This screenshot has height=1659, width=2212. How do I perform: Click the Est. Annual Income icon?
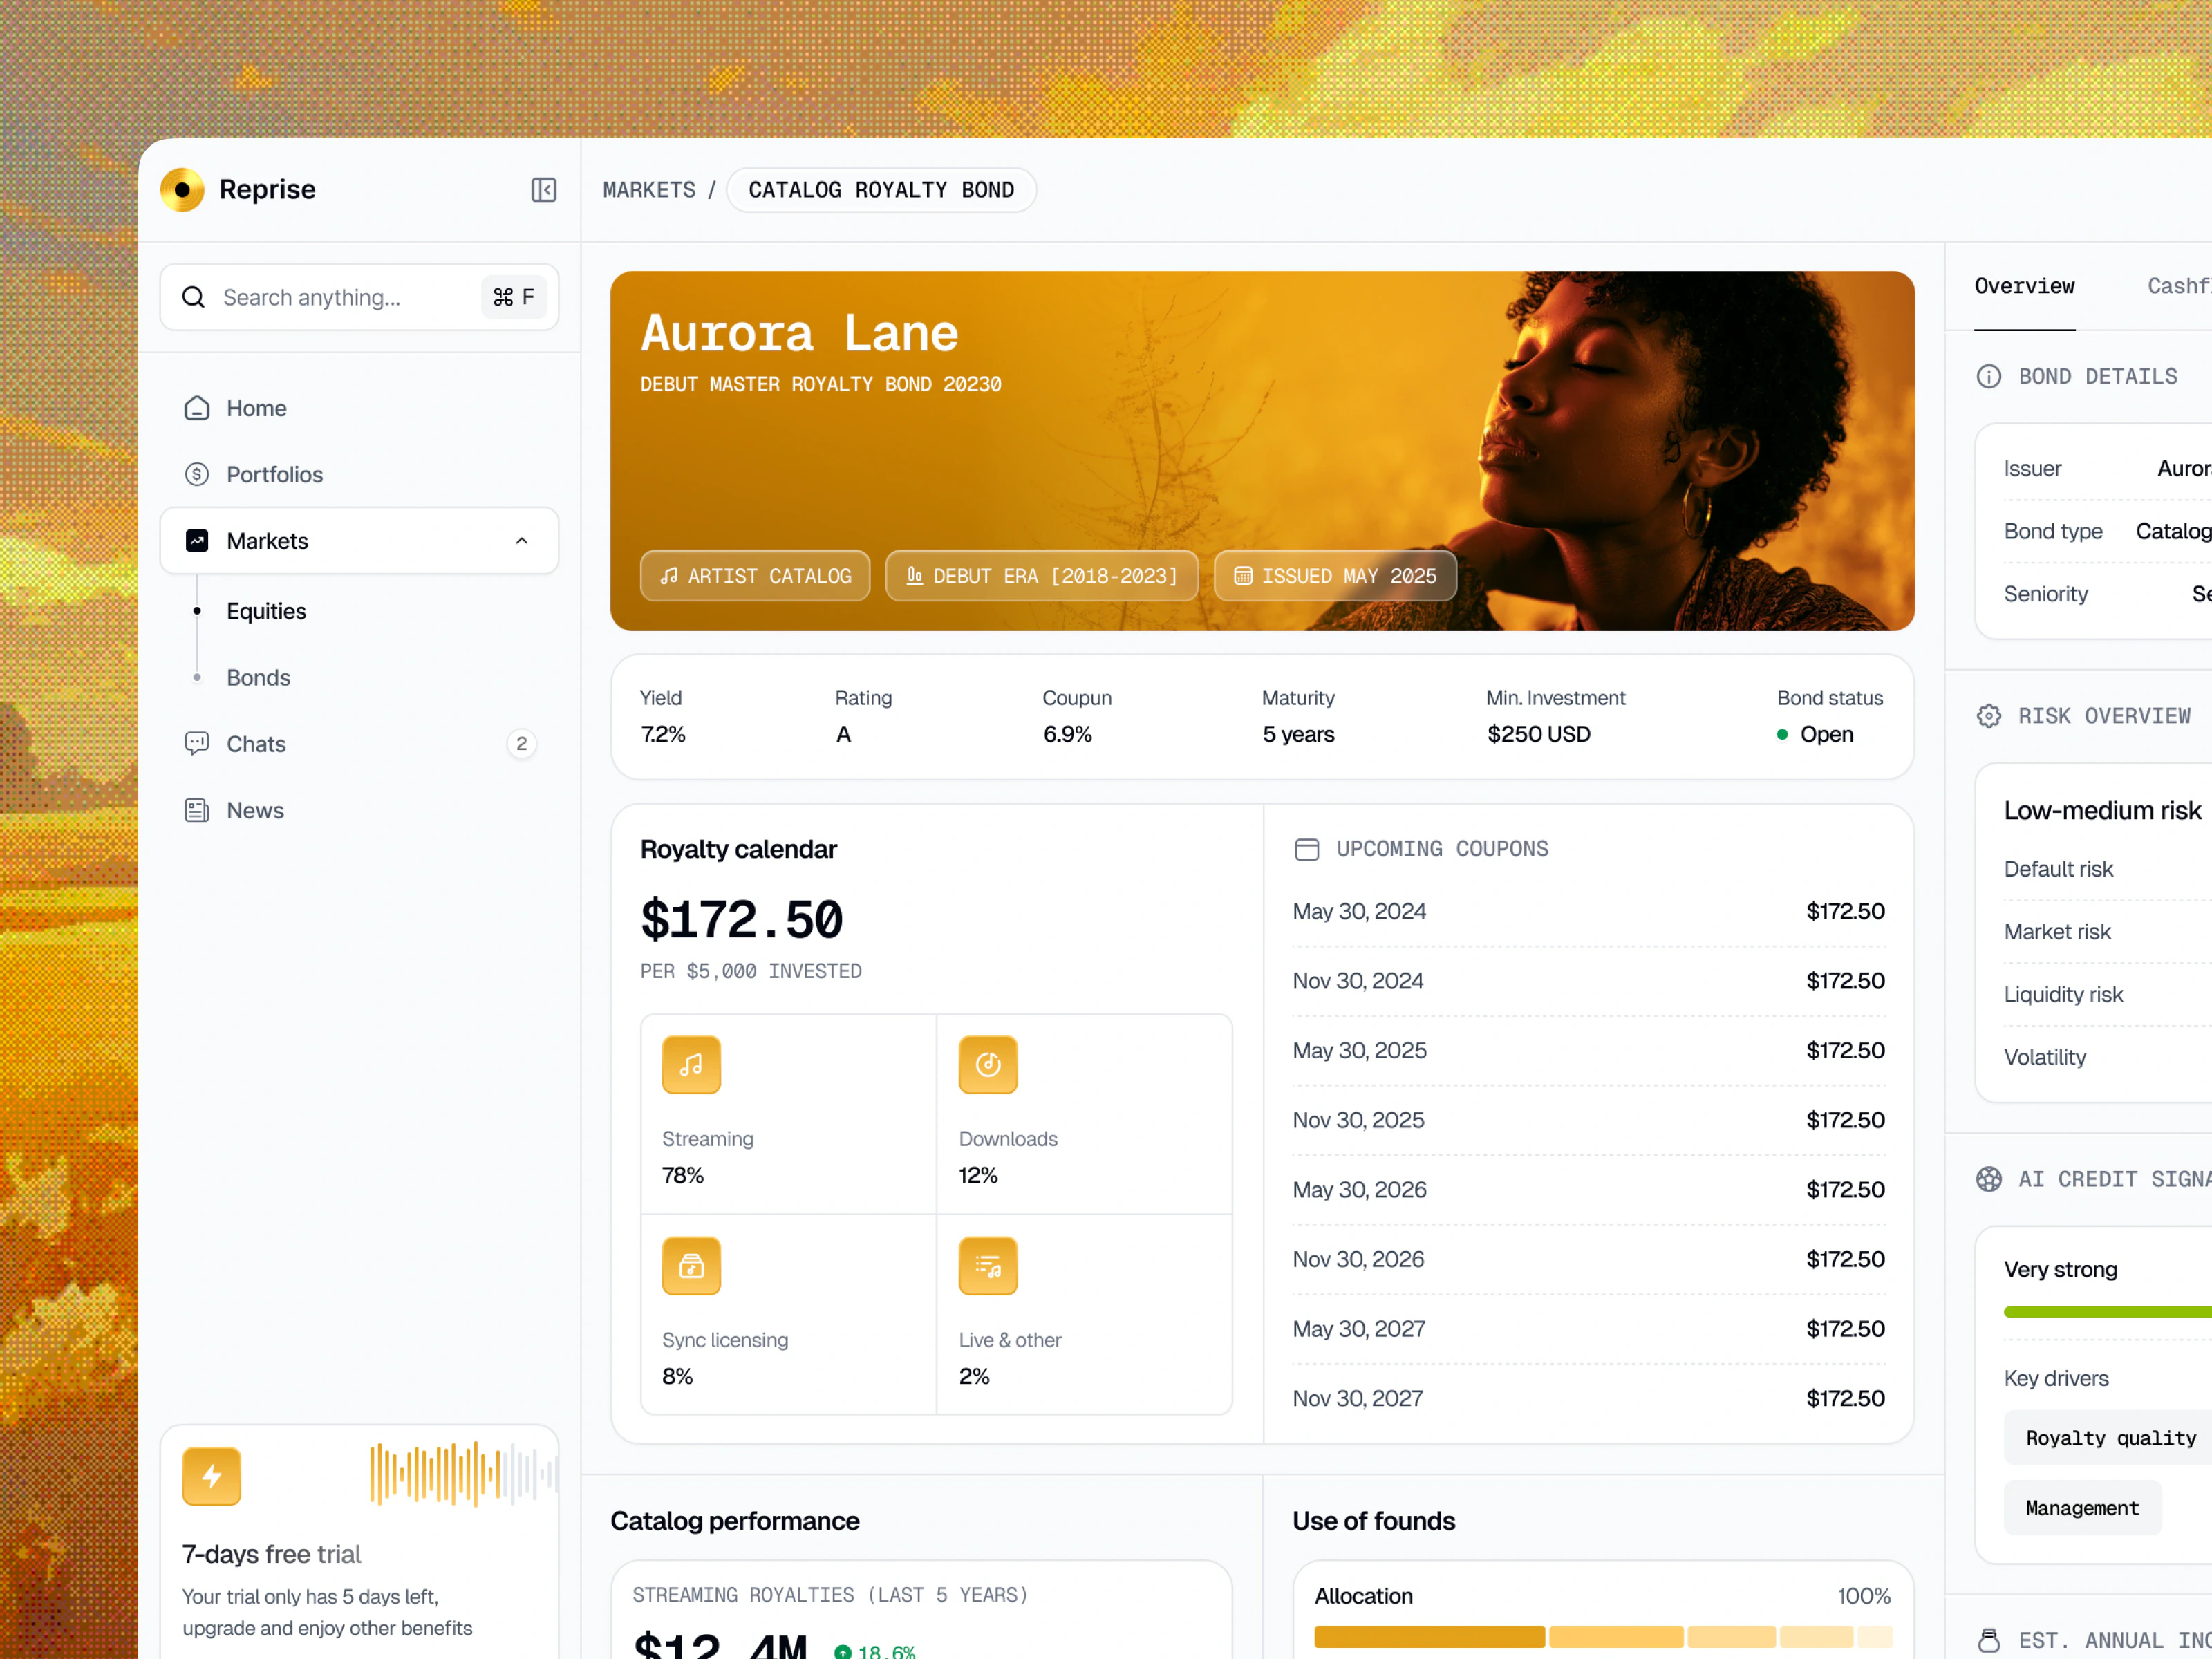pyautogui.click(x=1989, y=1640)
